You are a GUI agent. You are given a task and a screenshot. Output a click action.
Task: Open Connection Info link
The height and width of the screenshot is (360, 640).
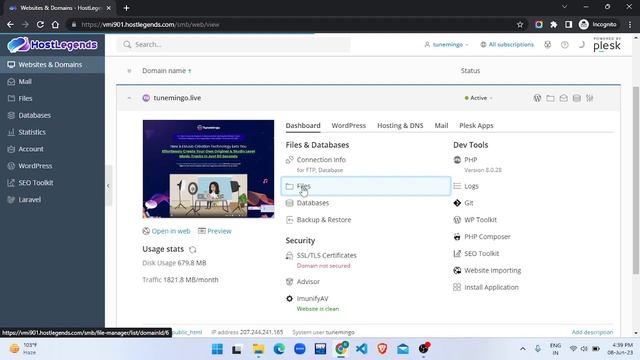pos(321,160)
